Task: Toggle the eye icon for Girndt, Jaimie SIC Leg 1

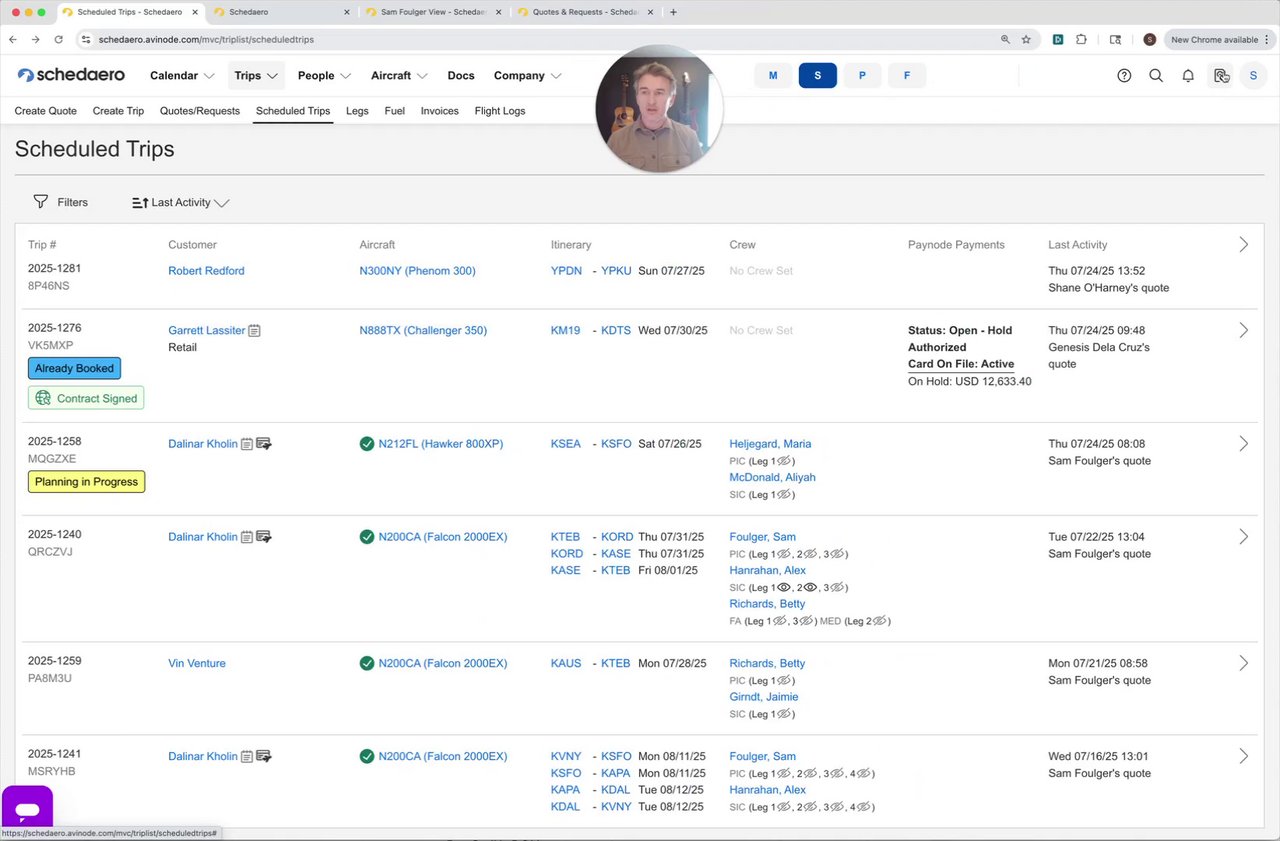Action: click(x=785, y=714)
